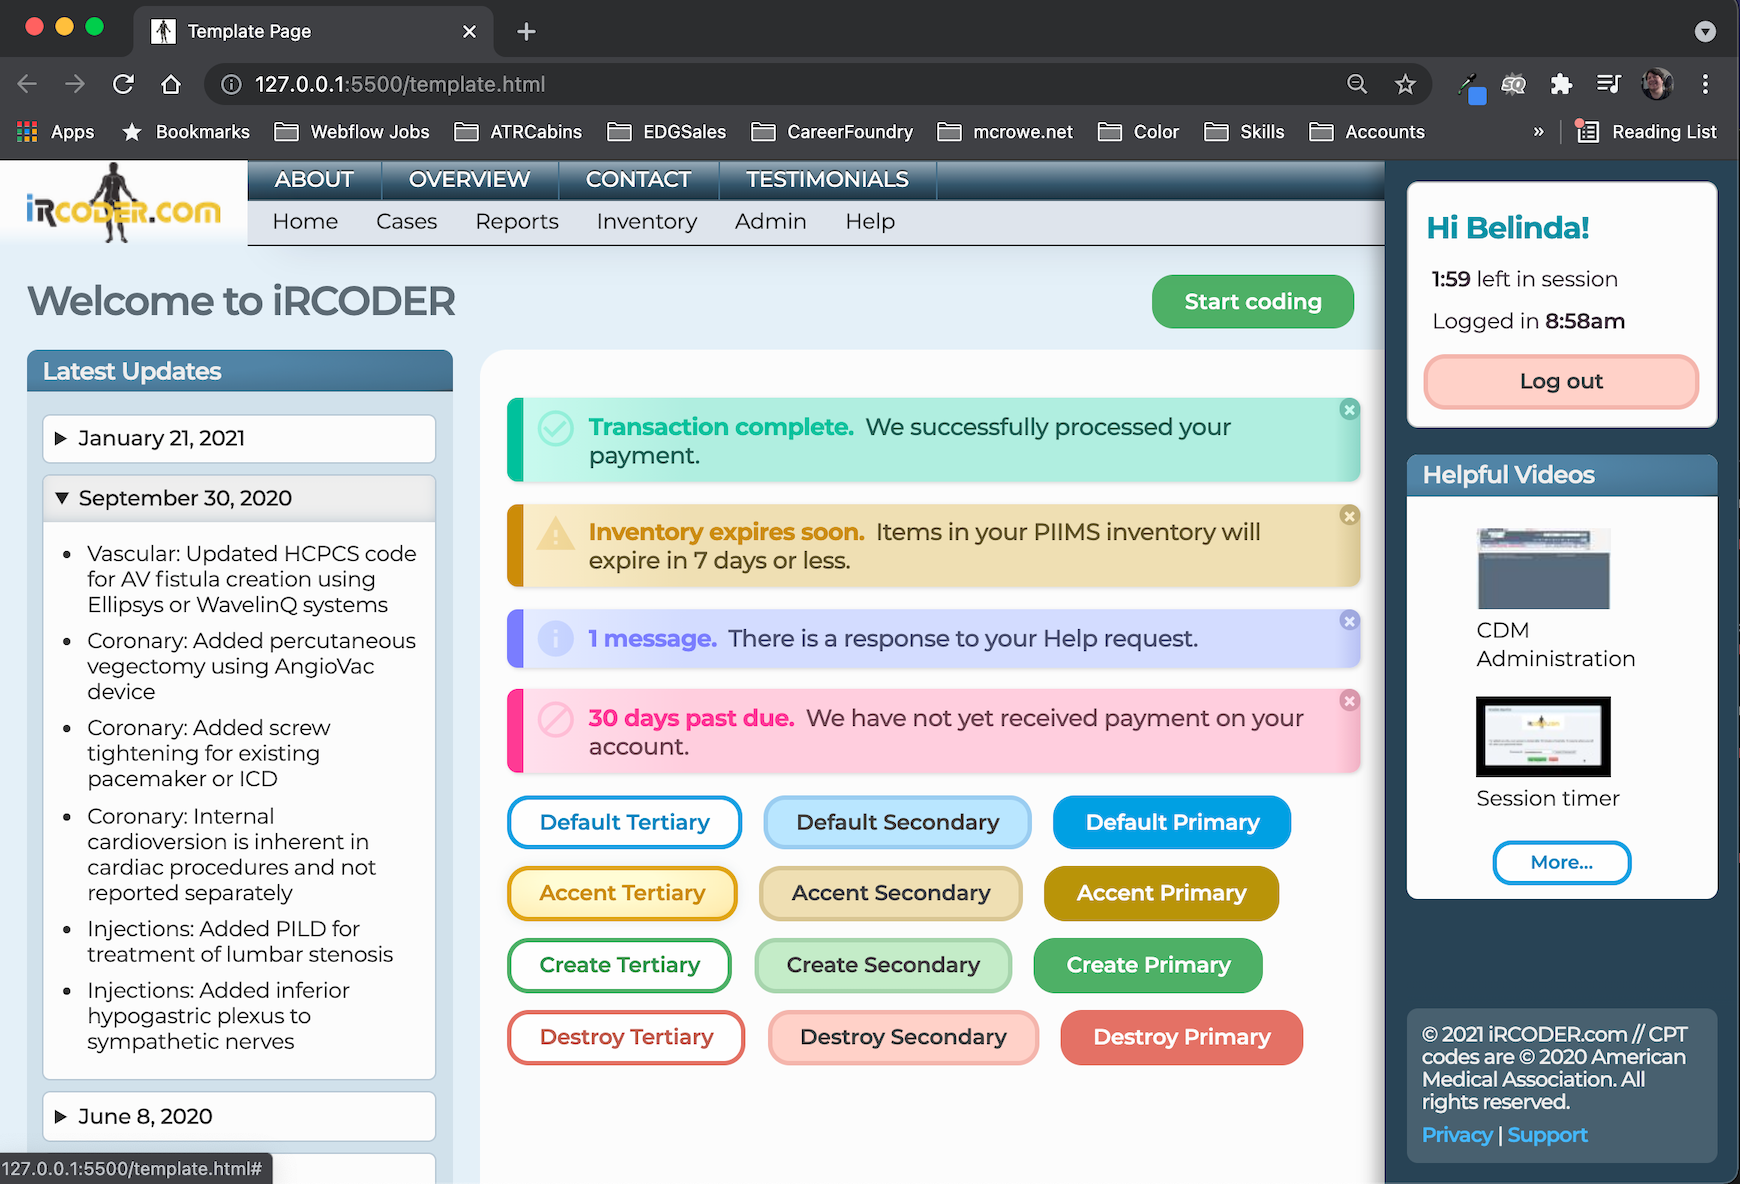This screenshot has width=1740, height=1184.
Task: Click the Accent Primary button
Action: click(x=1161, y=894)
